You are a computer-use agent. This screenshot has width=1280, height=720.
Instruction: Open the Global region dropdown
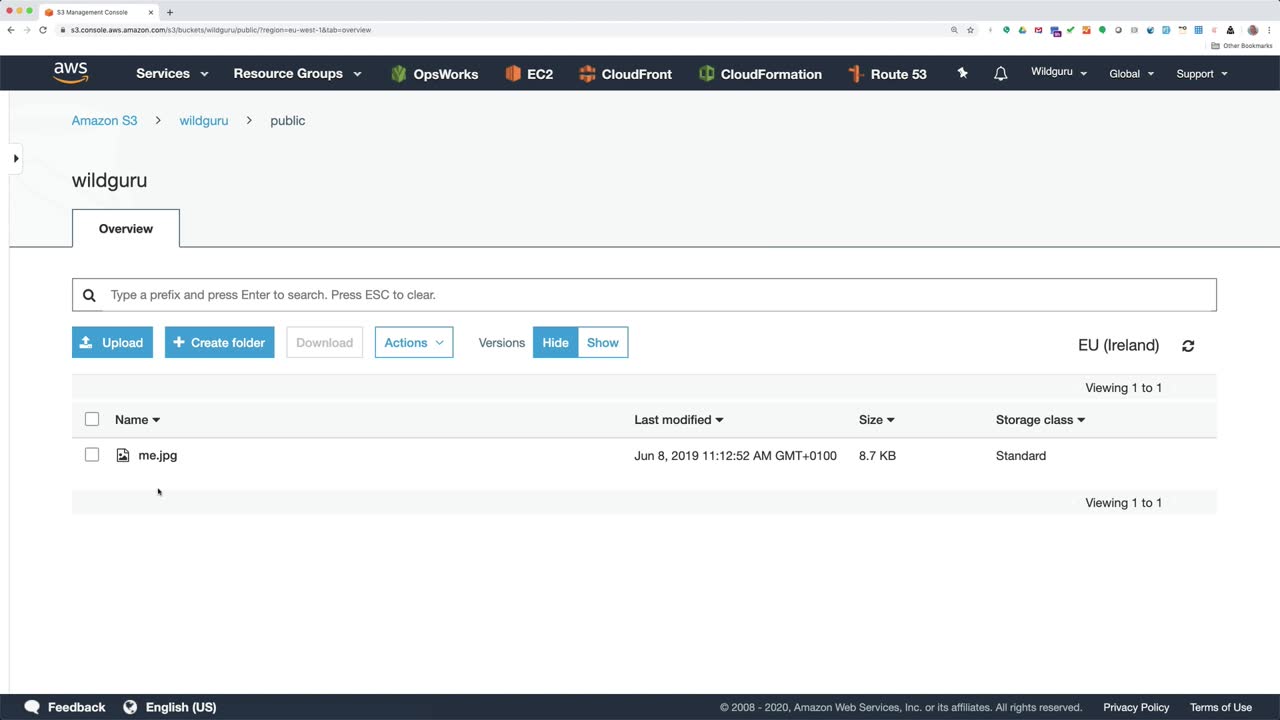click(x=1131, y=73)
